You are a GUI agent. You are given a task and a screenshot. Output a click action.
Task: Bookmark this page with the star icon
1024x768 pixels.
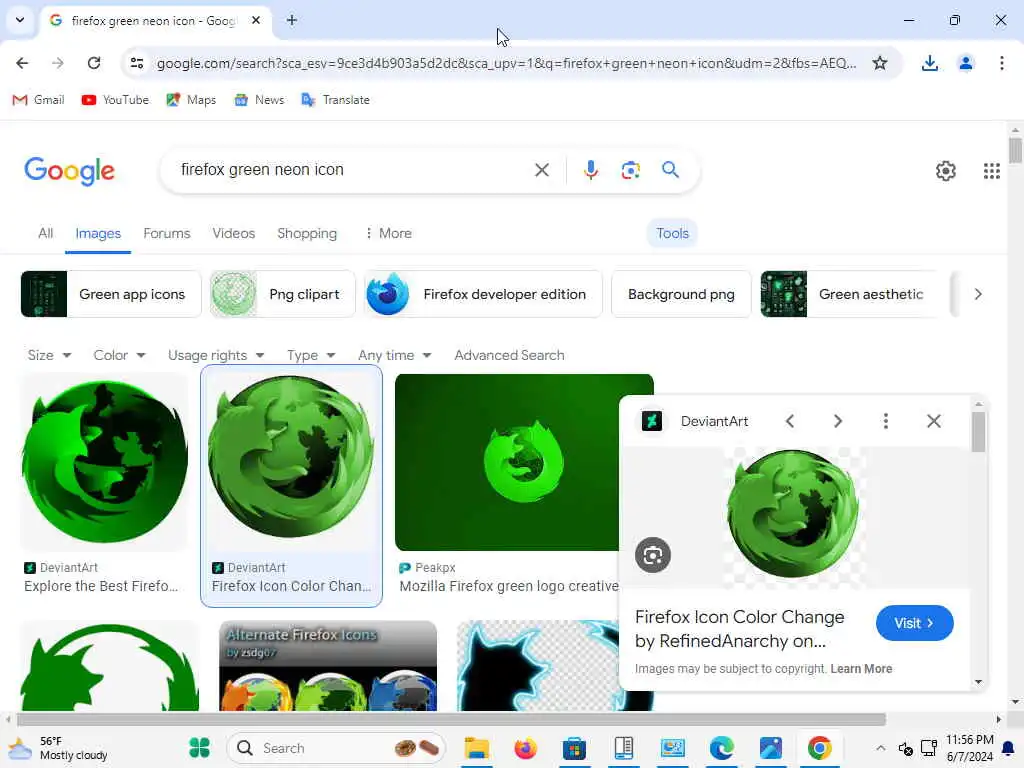click(880, 63)
